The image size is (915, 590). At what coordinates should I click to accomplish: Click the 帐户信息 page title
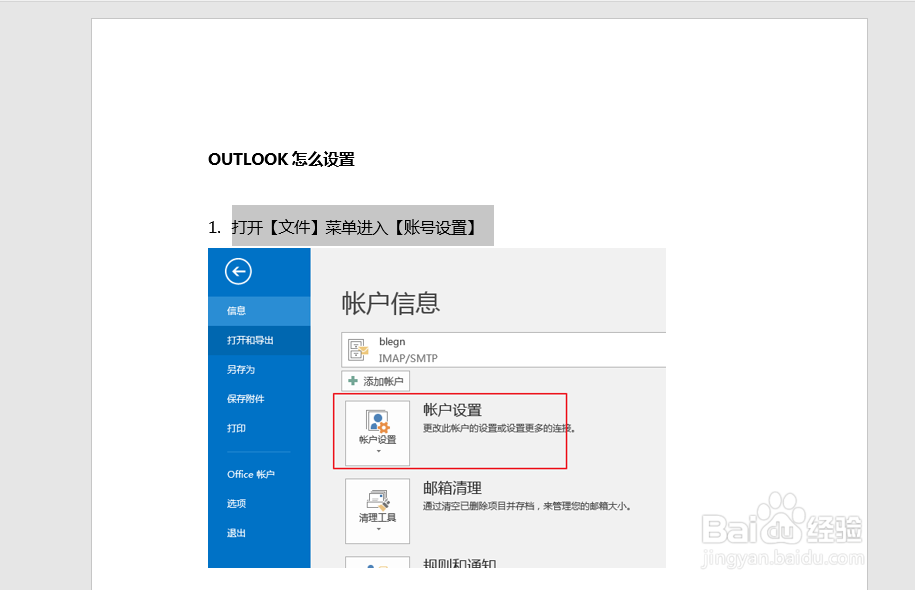[x=390, y=303]
